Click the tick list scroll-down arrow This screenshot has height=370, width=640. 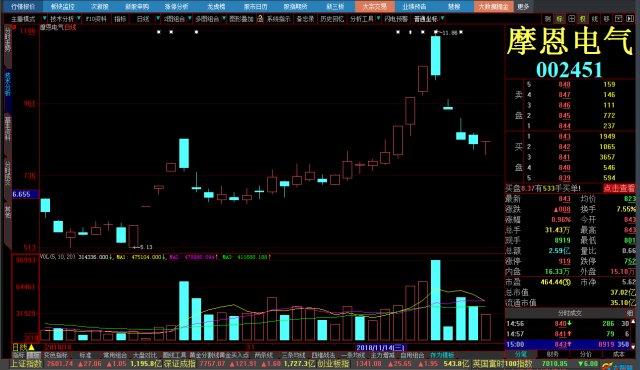point(633,346)
